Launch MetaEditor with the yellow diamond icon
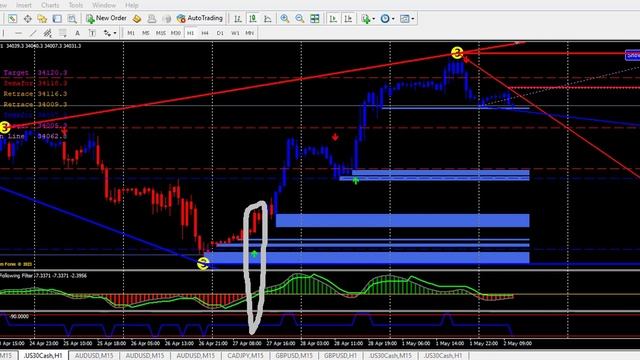This screenshot has height=360, width=640. (137, 18)
